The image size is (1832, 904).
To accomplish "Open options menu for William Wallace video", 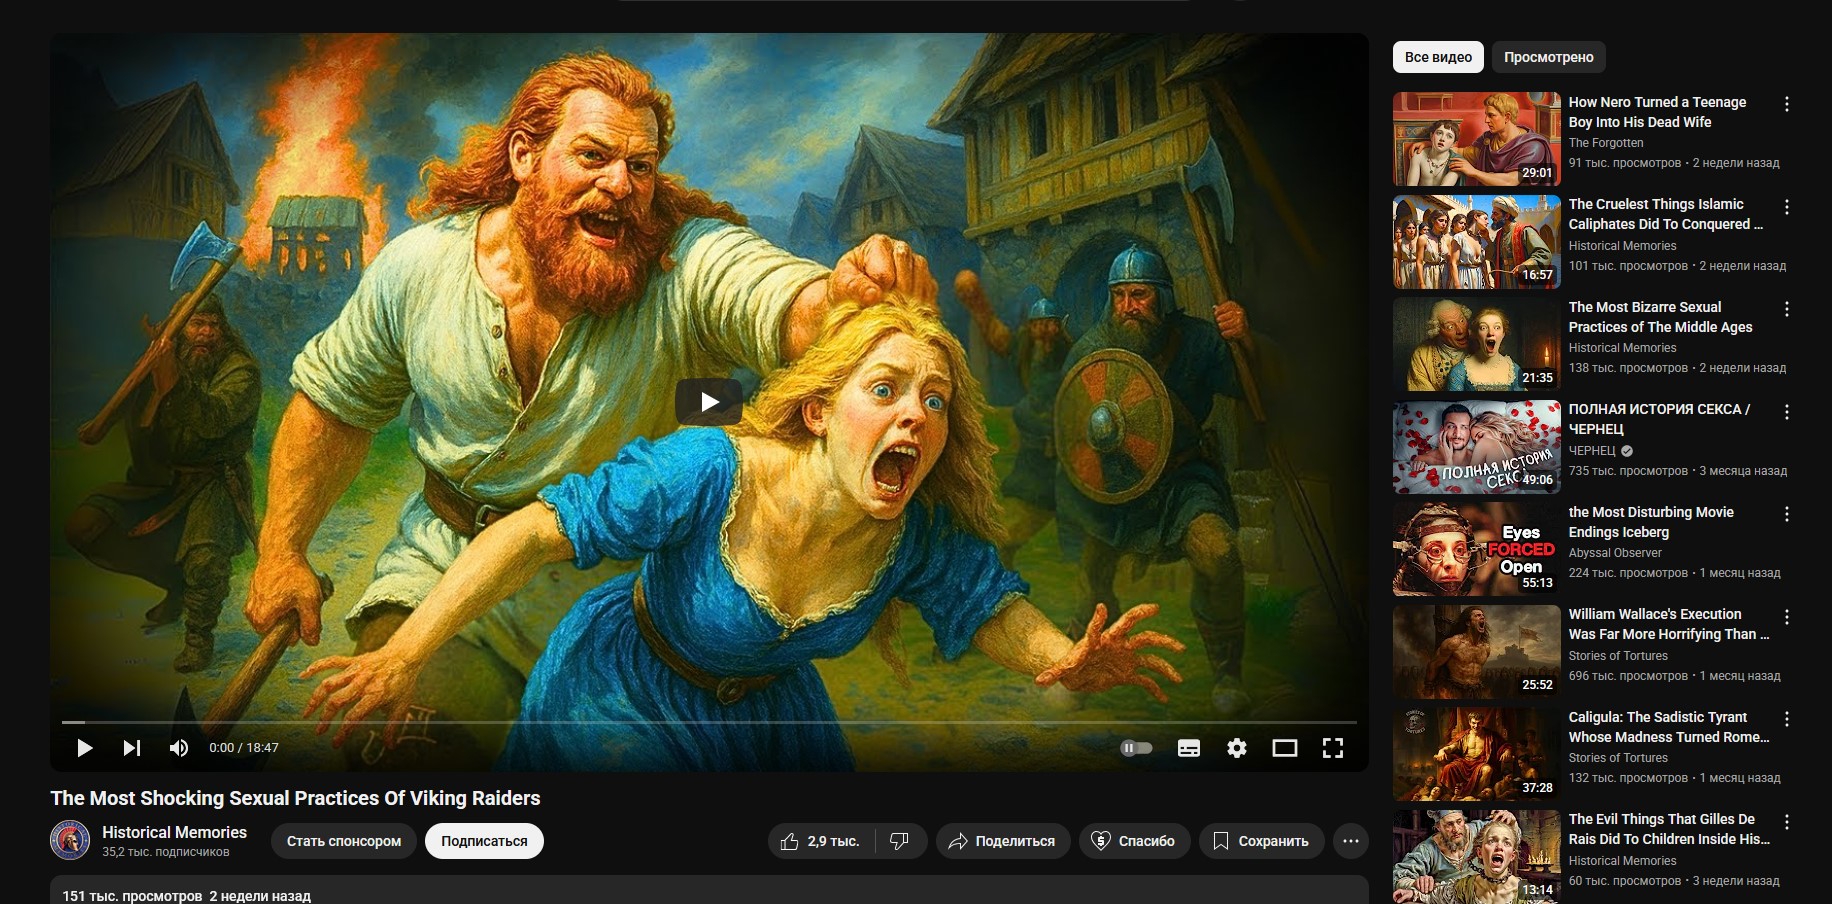I will click(x=1787, y=617).
